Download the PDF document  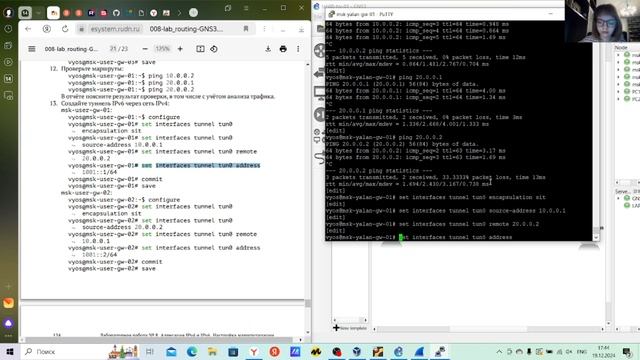[268, 49]
